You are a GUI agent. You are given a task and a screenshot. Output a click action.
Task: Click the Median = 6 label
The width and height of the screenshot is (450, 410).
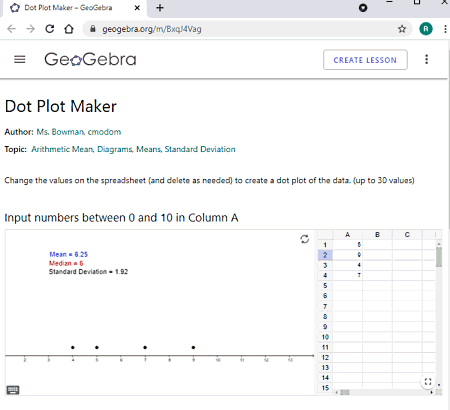66,263
